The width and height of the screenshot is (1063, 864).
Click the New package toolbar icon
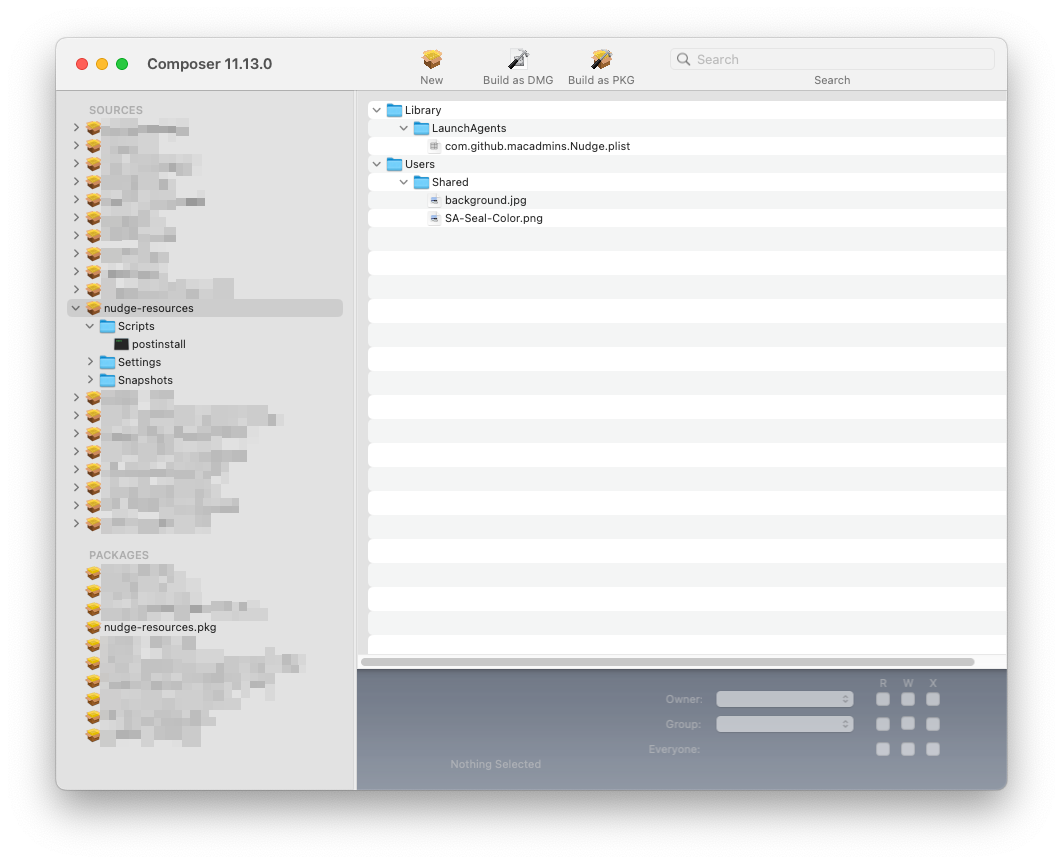[432, 60]
